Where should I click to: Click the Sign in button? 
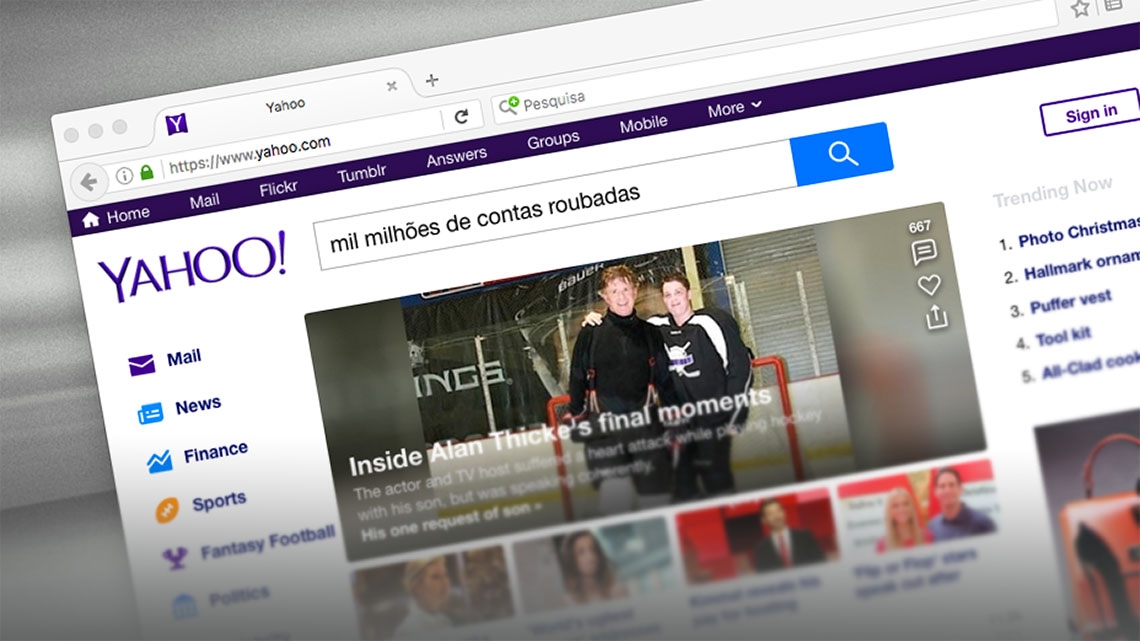pos(1091,113)
